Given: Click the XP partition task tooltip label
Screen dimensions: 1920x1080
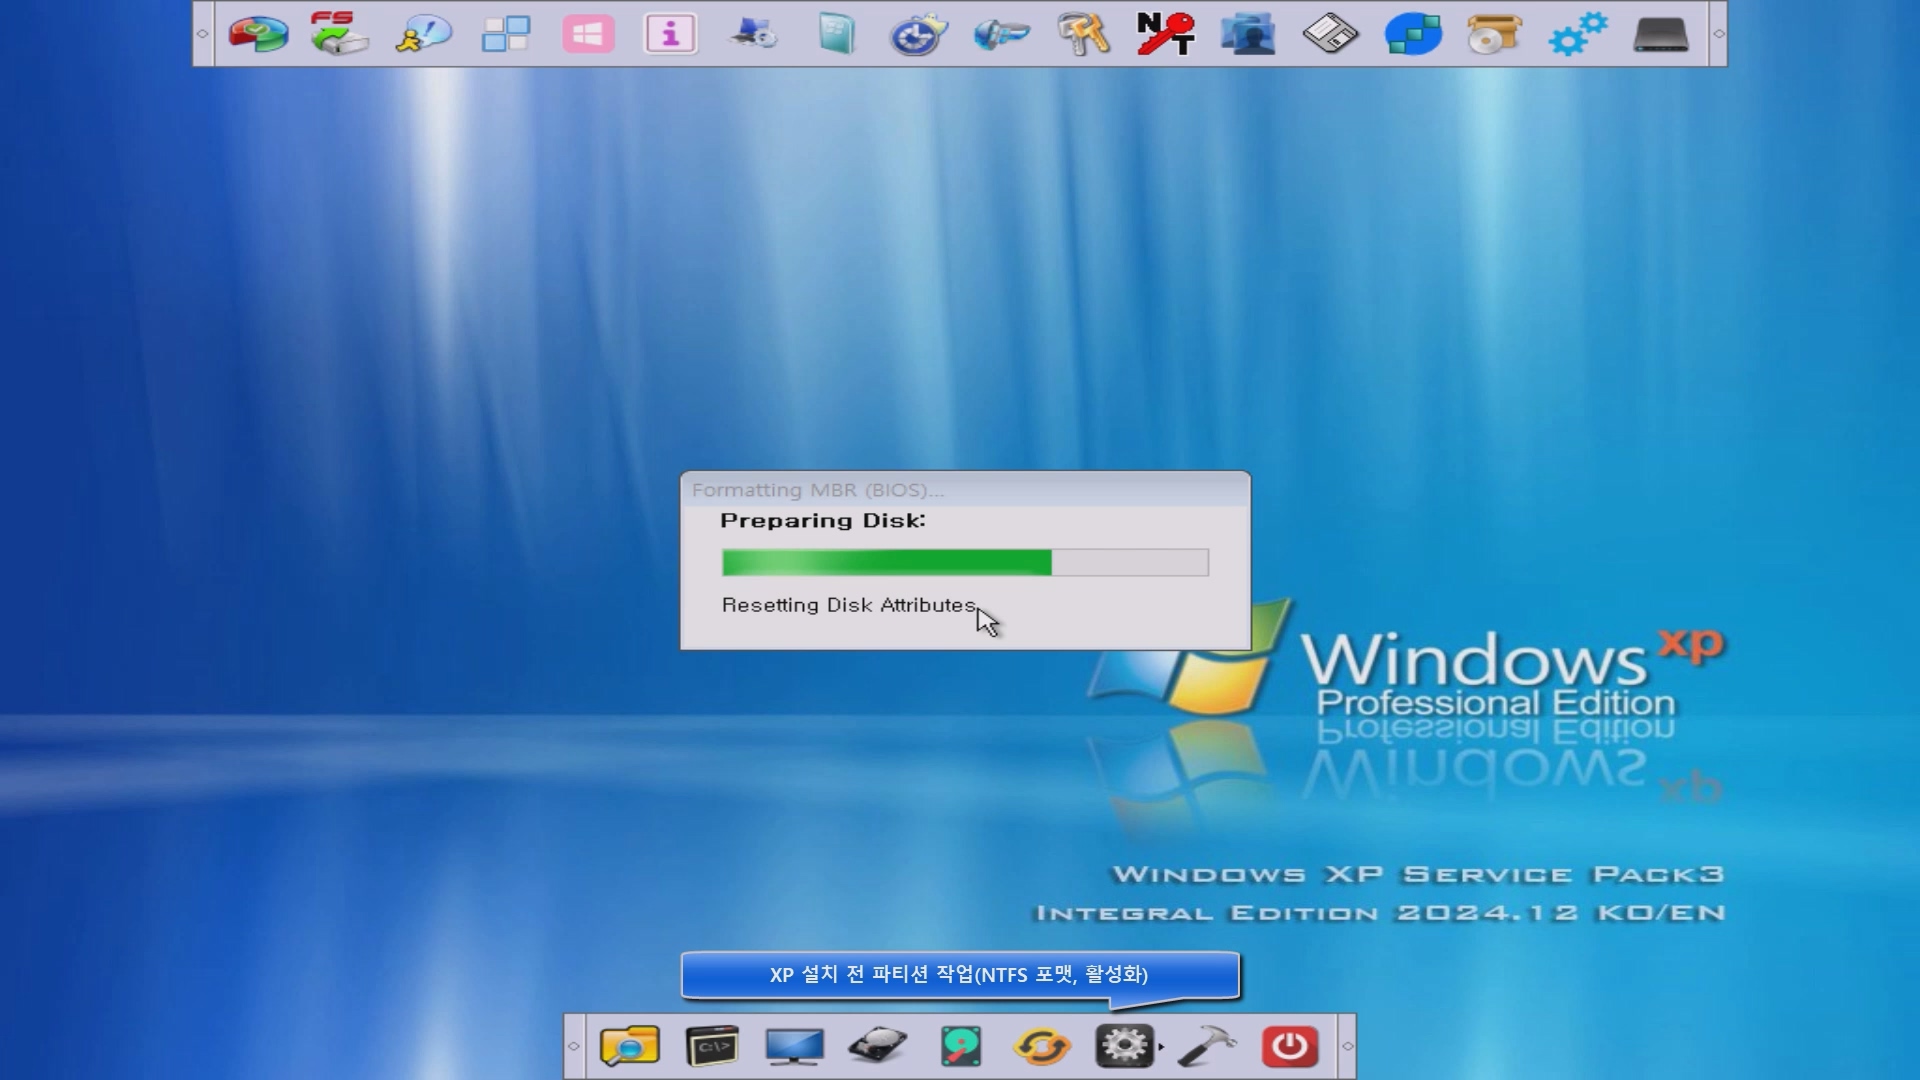Looking at the screenshot, I should pyautogui.click(x=958, y=974).
